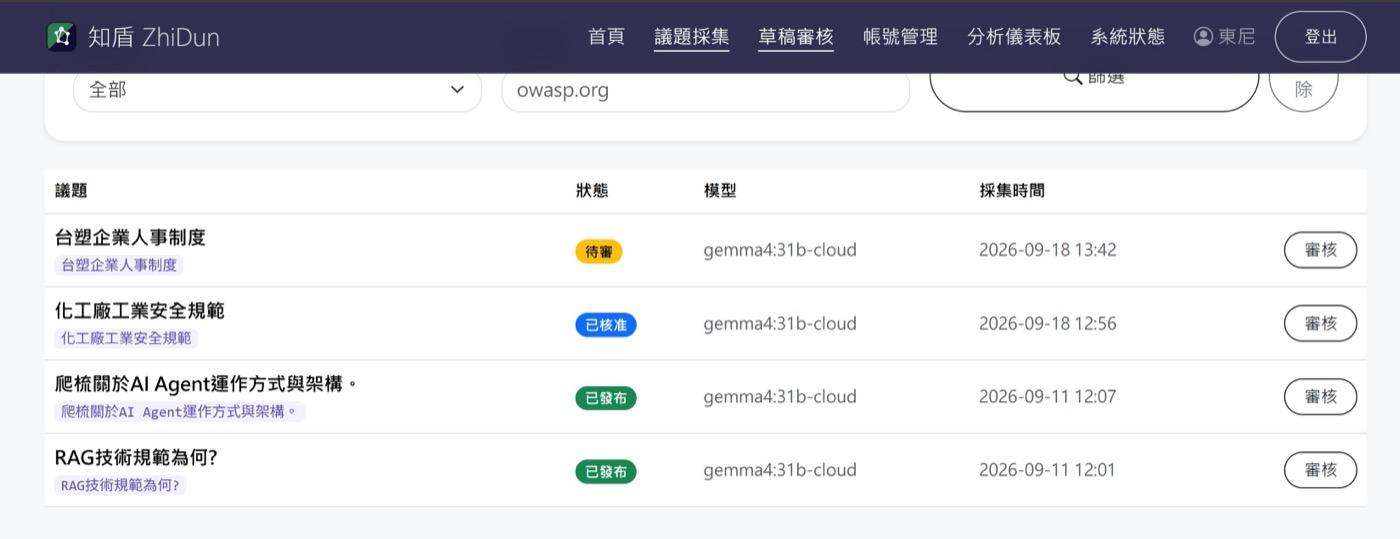Click the RAG技術規範為何? topic title
This screenshot has height=539, width=1400.
137,457
